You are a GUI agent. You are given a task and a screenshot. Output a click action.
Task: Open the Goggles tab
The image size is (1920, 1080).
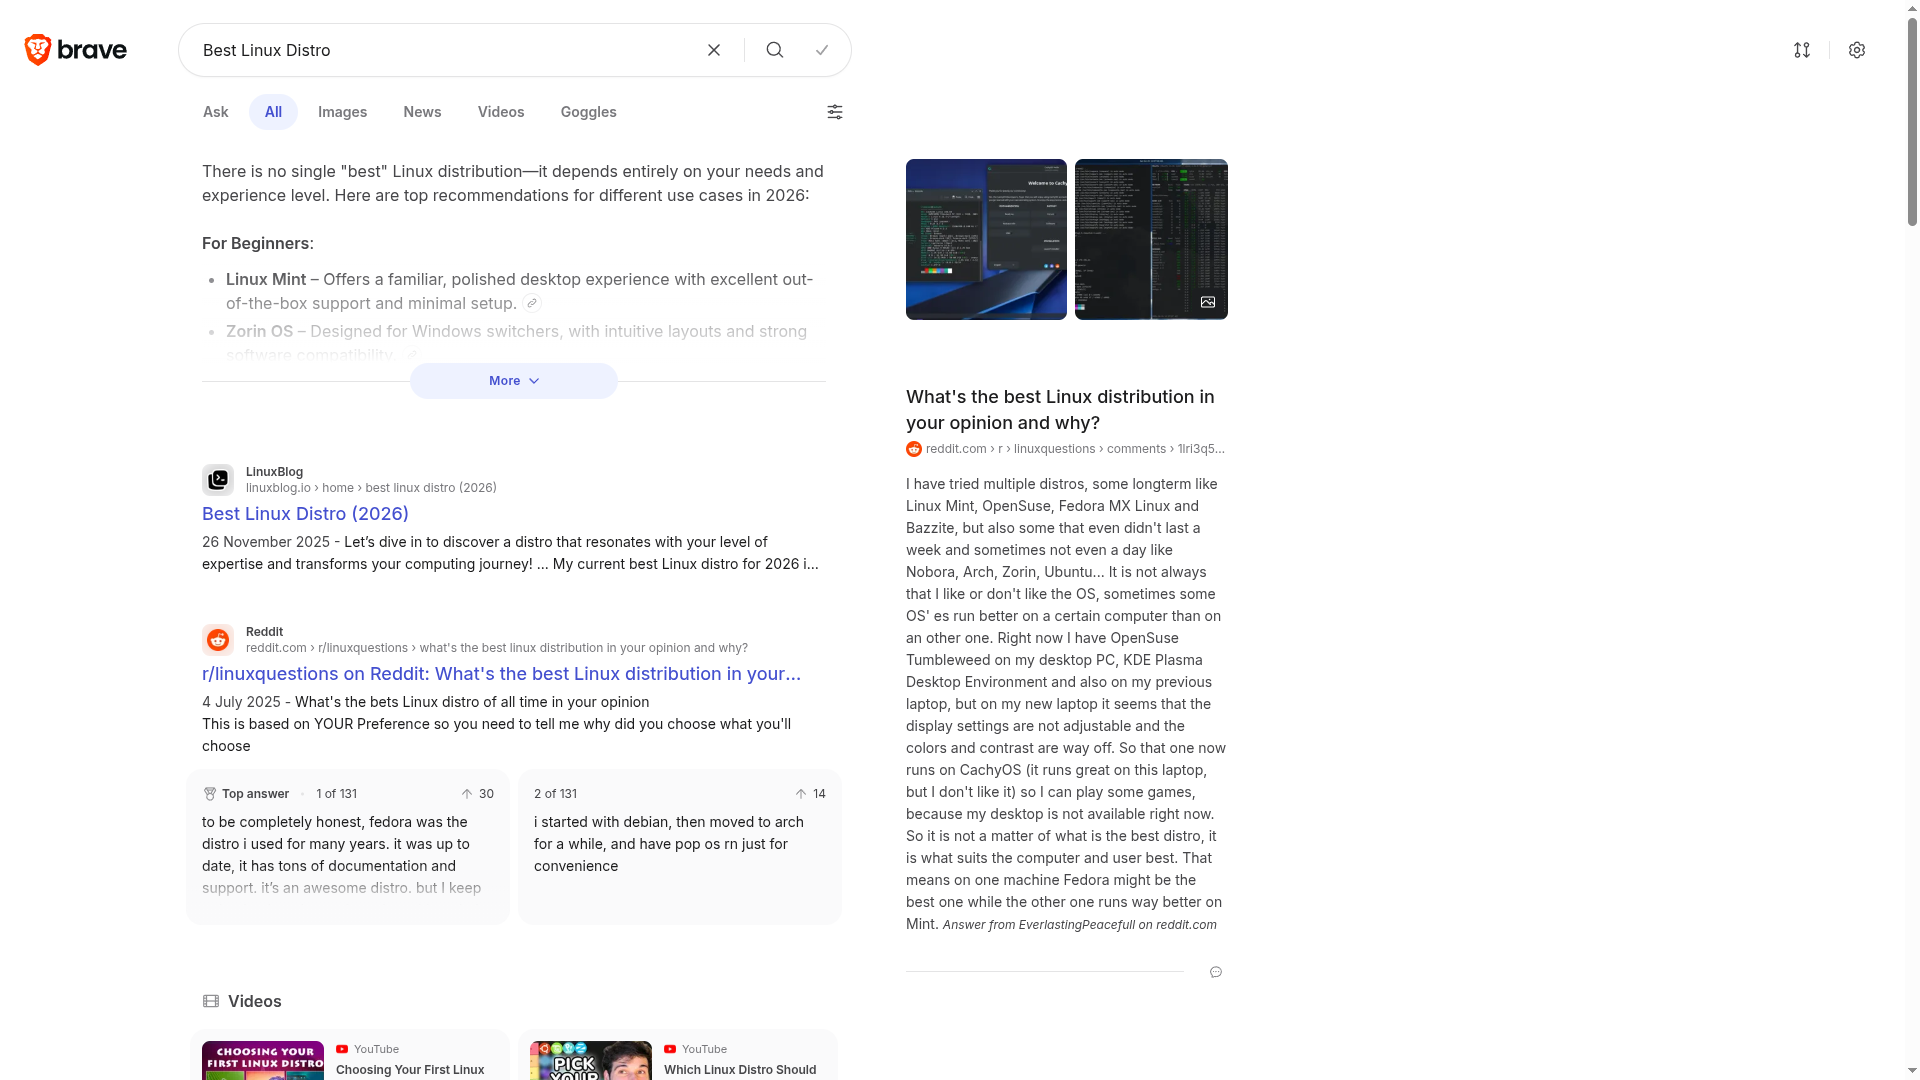coord(588,112)
